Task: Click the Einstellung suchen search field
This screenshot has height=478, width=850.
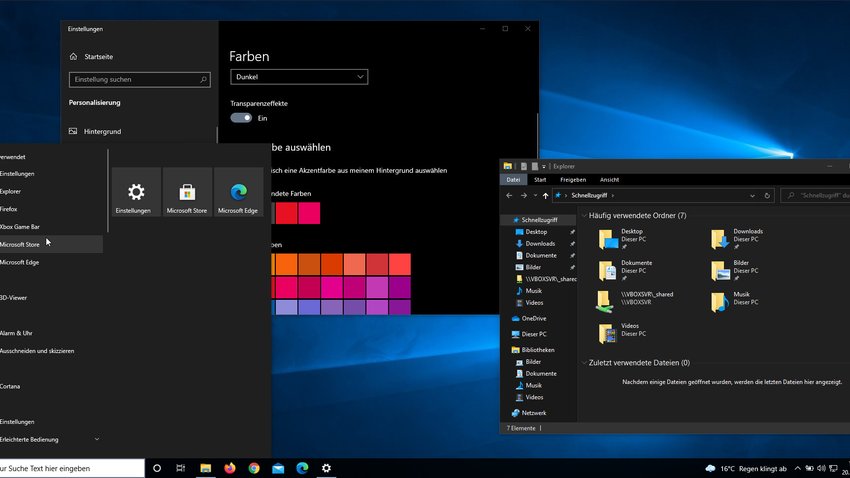Action: tap(140, 80)
